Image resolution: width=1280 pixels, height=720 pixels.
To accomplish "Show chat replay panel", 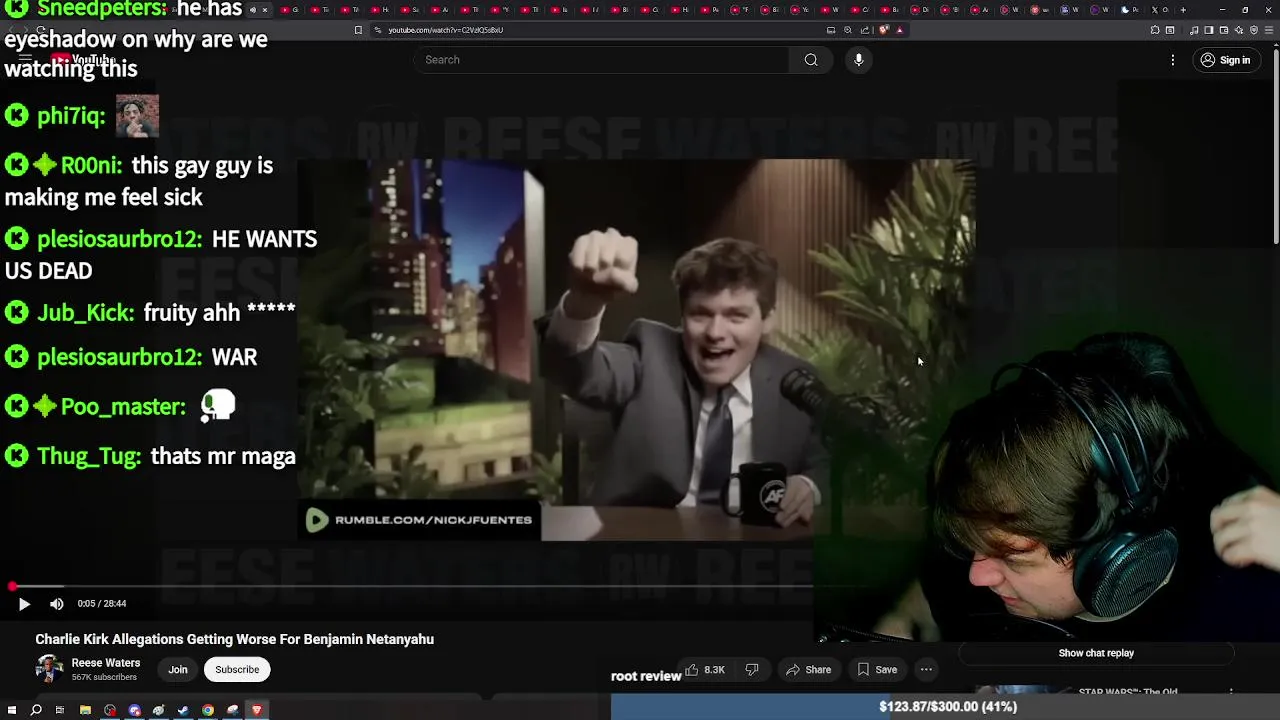I will pos(1096,653).
